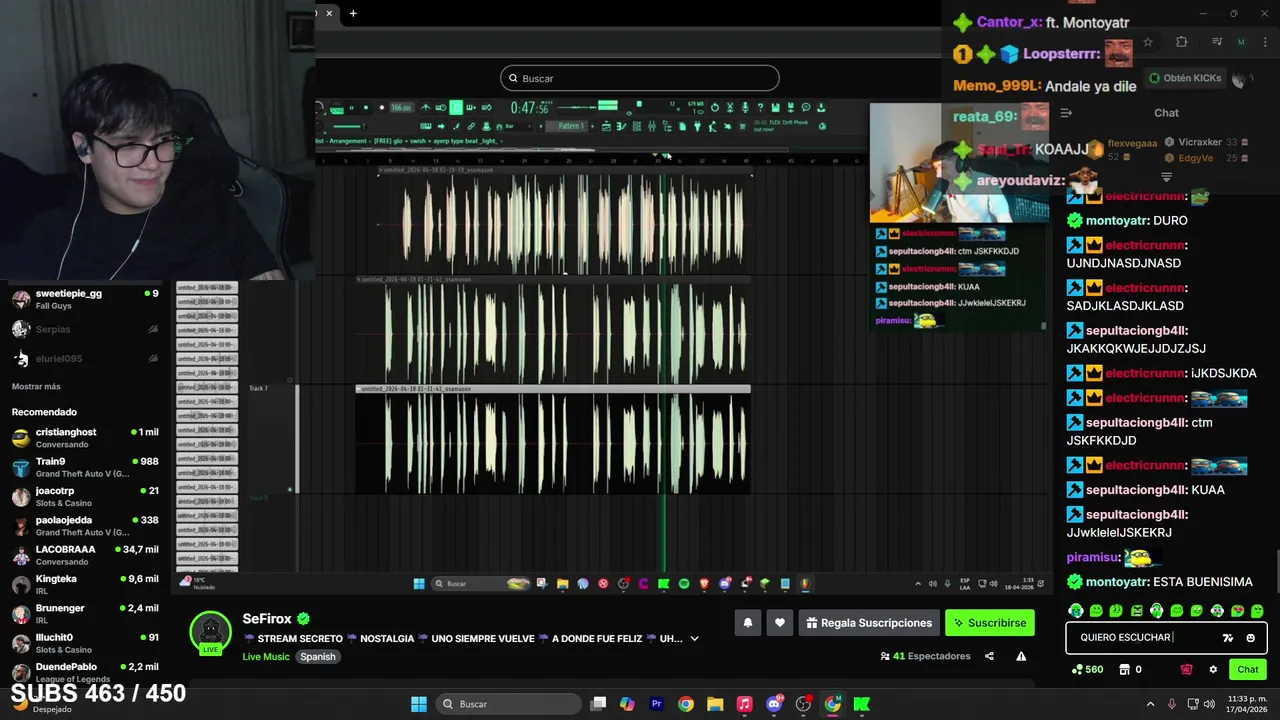Open joacotrp channel in sidebar
The image size is (1280, 720).
[85, 496]
